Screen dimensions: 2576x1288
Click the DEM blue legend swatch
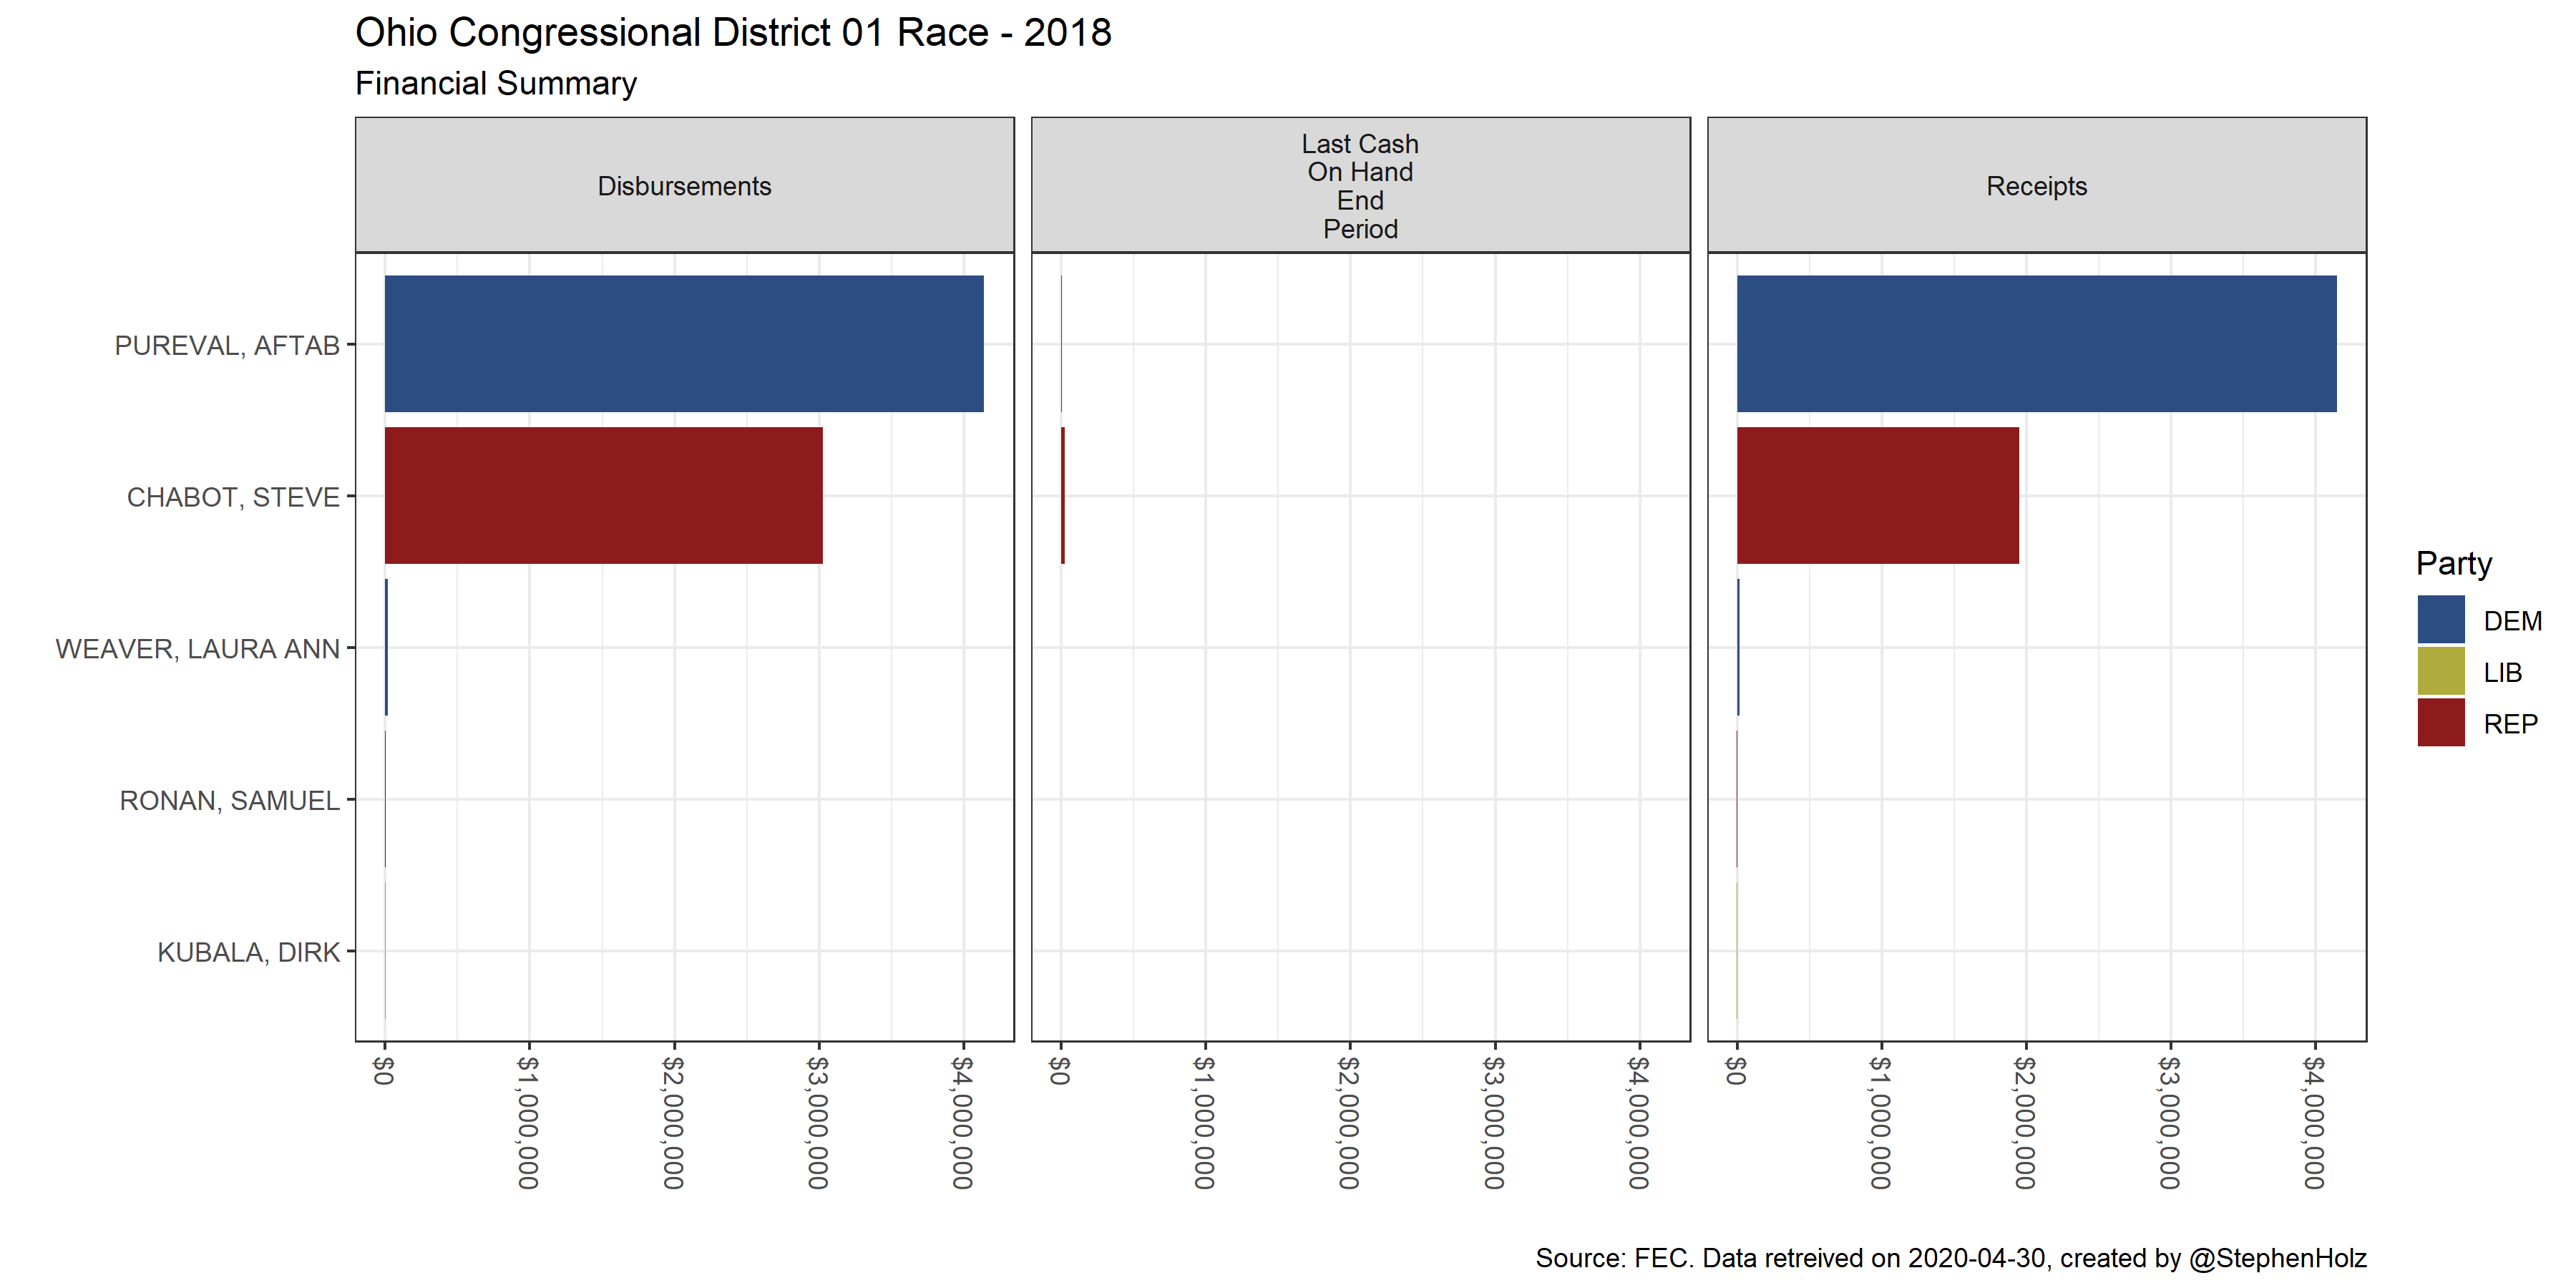[2440, 620]
